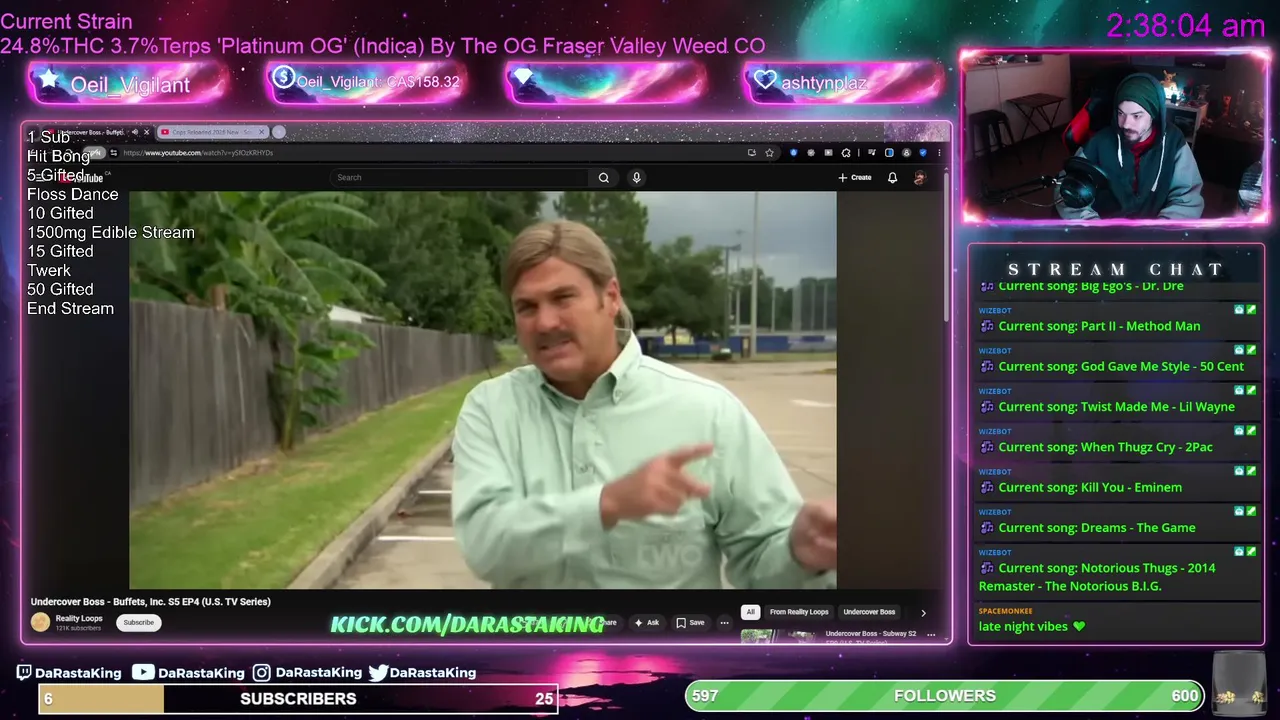Click the 1500mg Edible Stream goal text
Image resolution: width=1280 pixels, height=720 pixels.
pos(111,232)
